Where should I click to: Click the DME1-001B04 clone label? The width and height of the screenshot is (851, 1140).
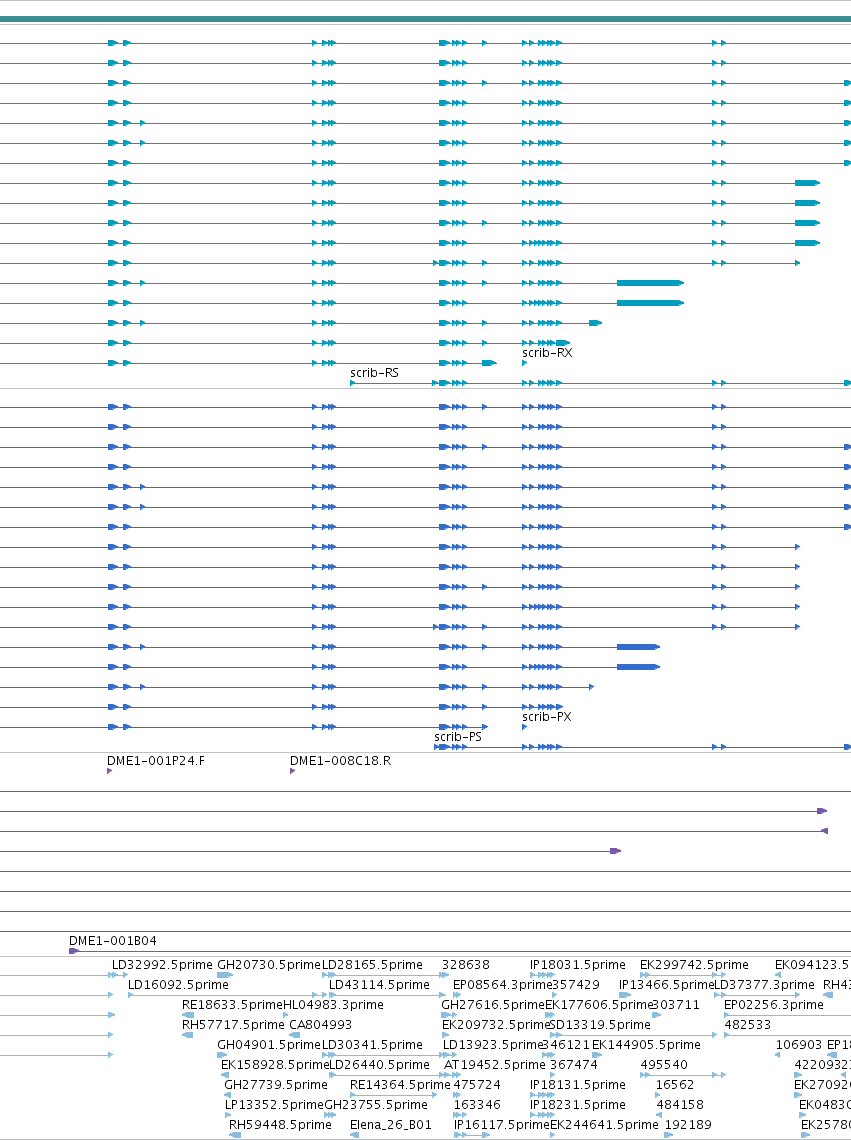(x=113, y=941)
